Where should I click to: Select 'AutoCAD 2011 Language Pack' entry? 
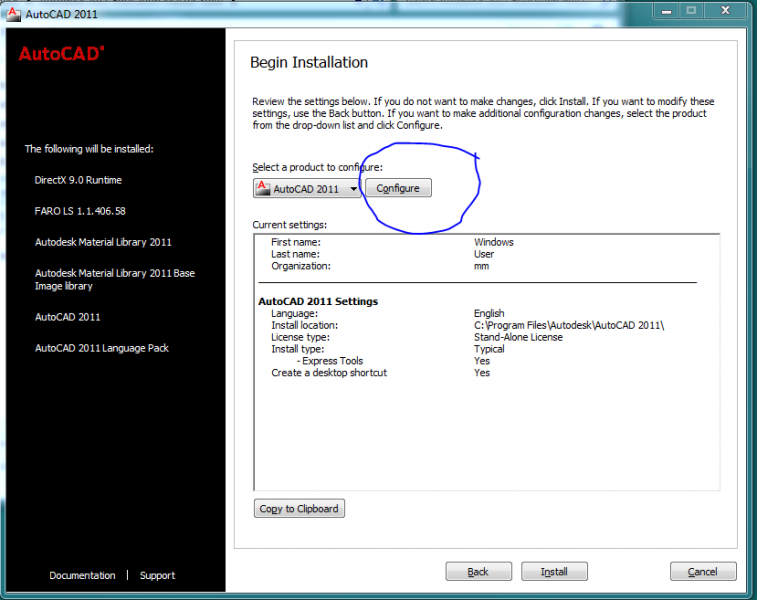[102, 348]
